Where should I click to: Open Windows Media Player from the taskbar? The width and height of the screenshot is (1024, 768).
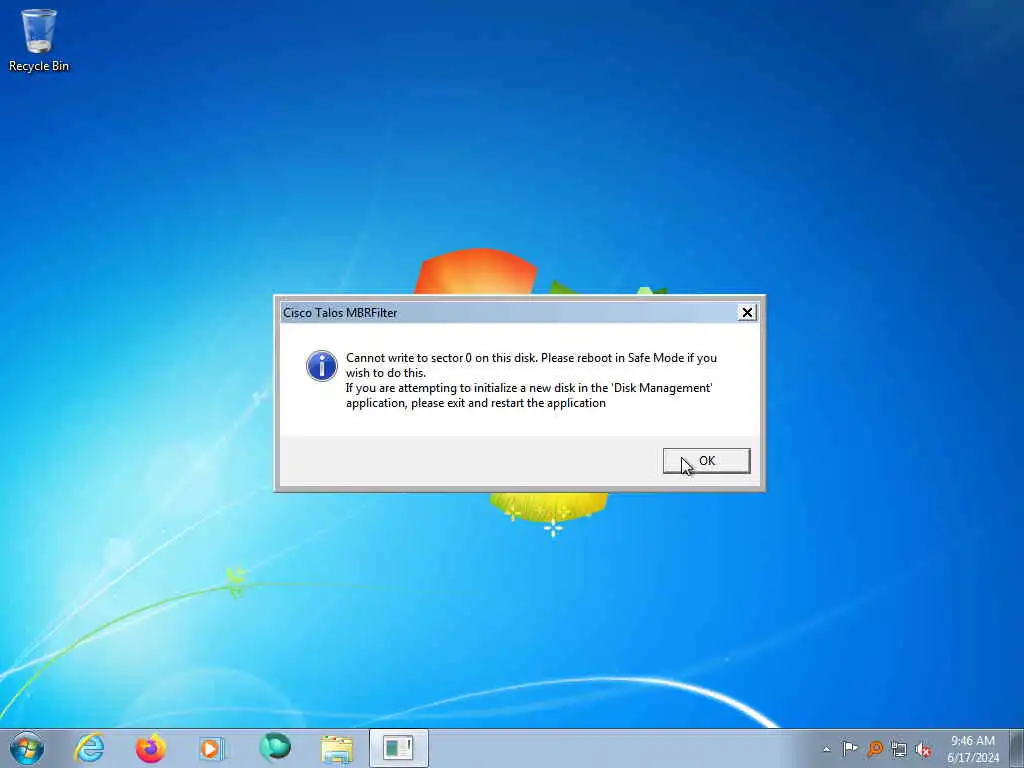212,748
